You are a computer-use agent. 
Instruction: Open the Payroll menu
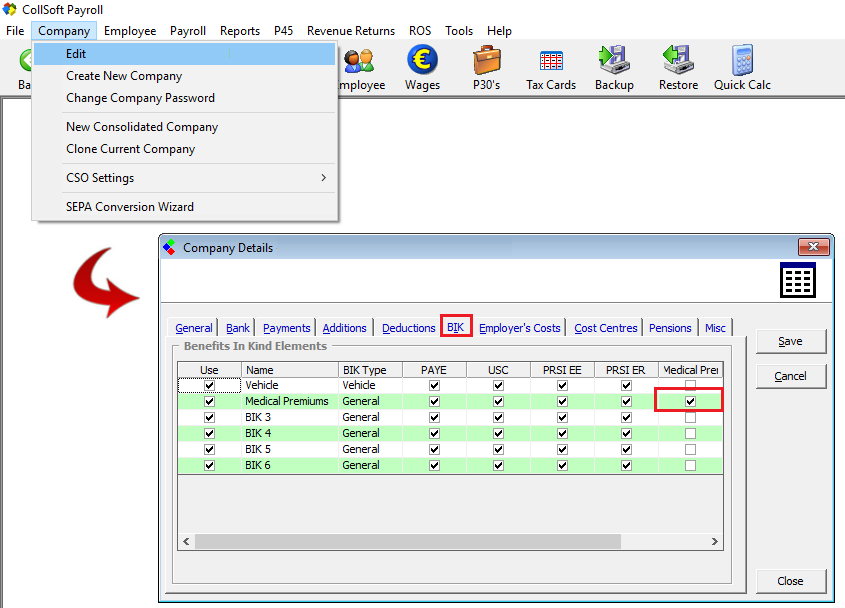[187, 31]
